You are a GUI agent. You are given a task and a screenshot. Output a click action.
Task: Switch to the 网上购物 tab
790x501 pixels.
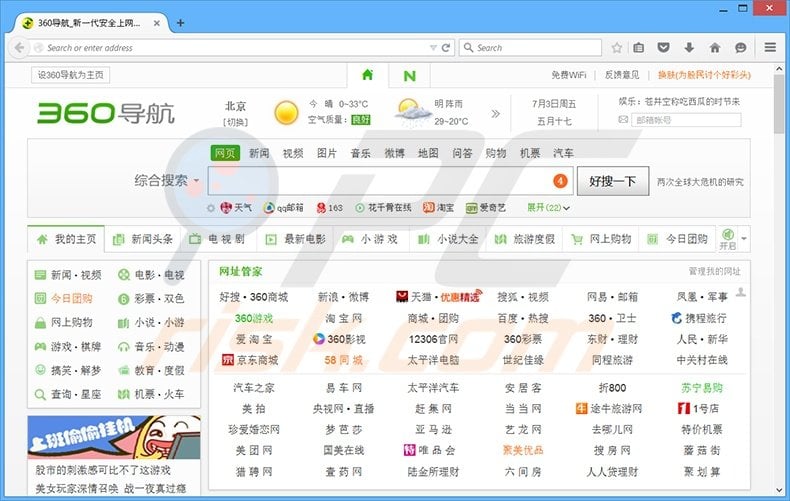coord(601,239)
